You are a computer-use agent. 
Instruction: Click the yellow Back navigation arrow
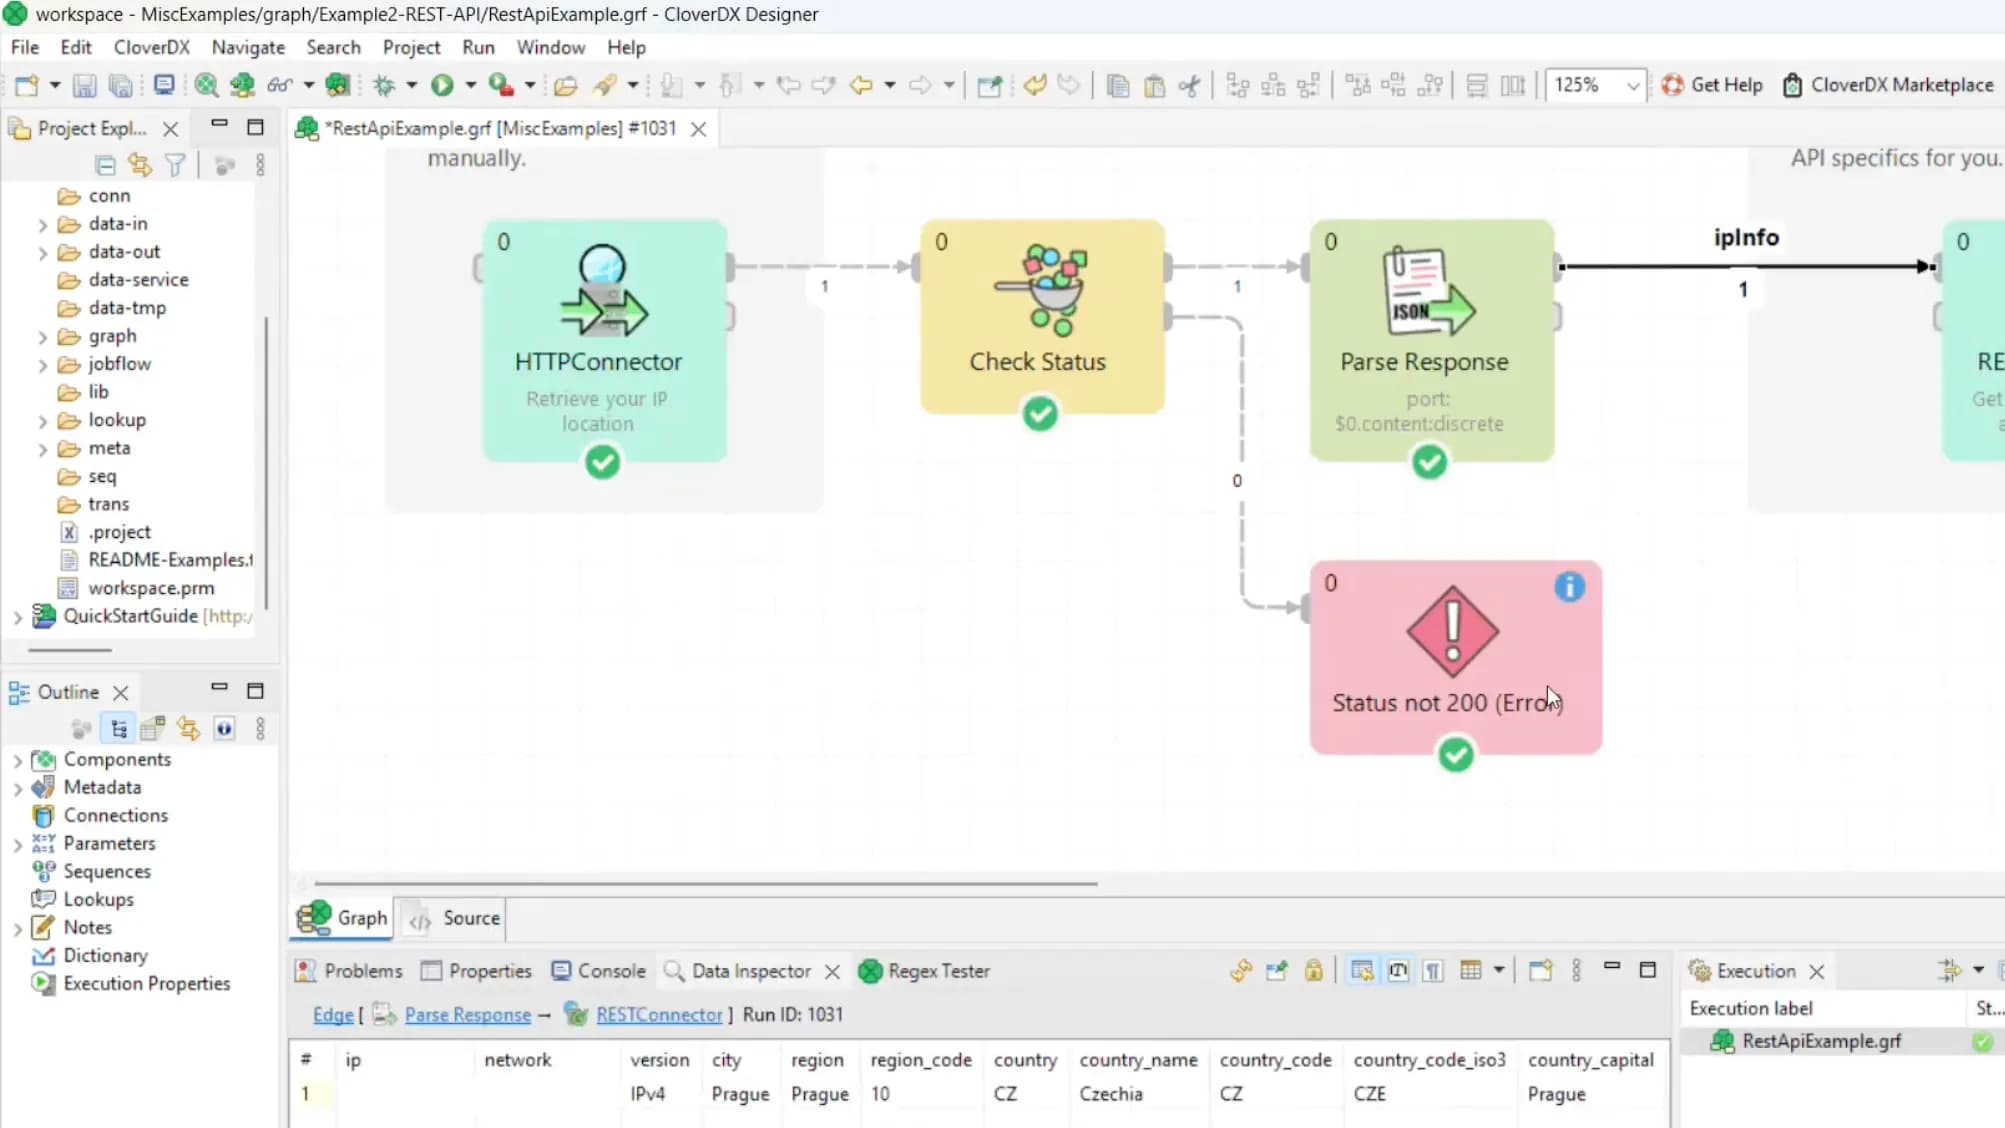pos(861,86)
